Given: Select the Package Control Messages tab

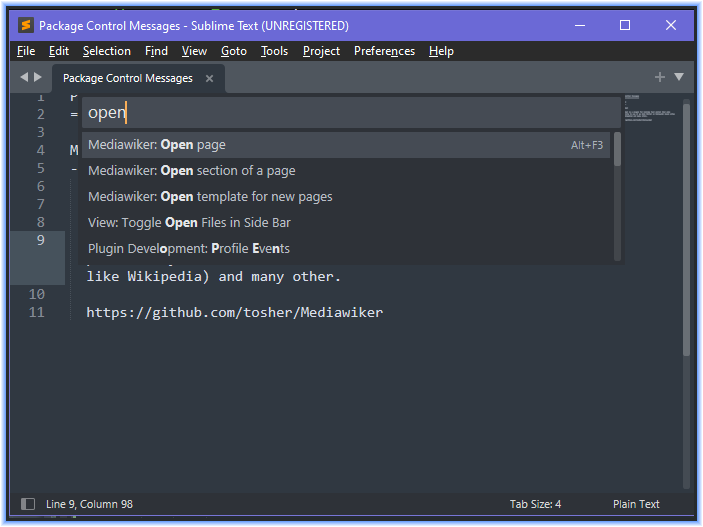Looking at the screenshot, I should (x=128, y=78).
